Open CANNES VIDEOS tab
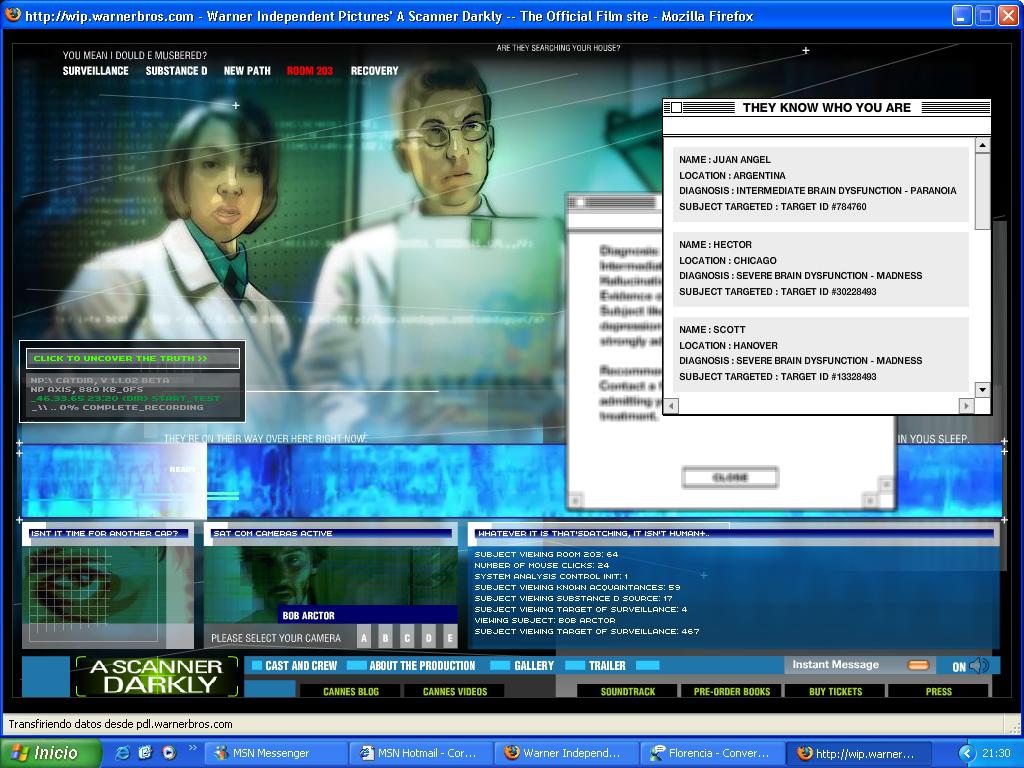The height and width of the screenshot is (768, 1024). click(x=455, y=691)
